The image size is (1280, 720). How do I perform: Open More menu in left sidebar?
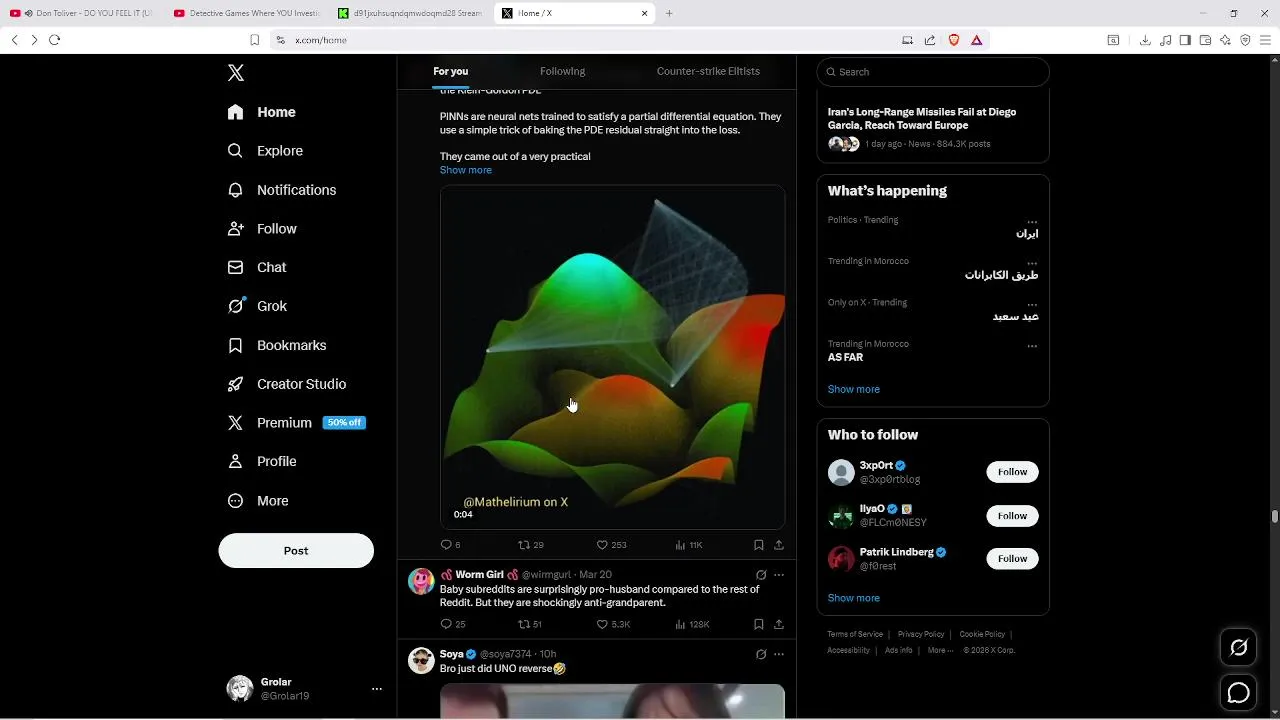click(x=258, y=501)
